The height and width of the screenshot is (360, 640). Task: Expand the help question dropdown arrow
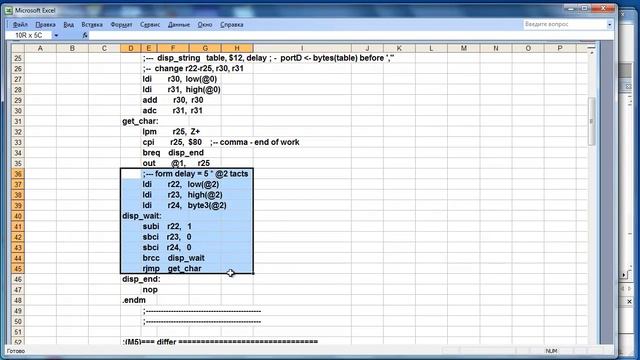(609, 24)
